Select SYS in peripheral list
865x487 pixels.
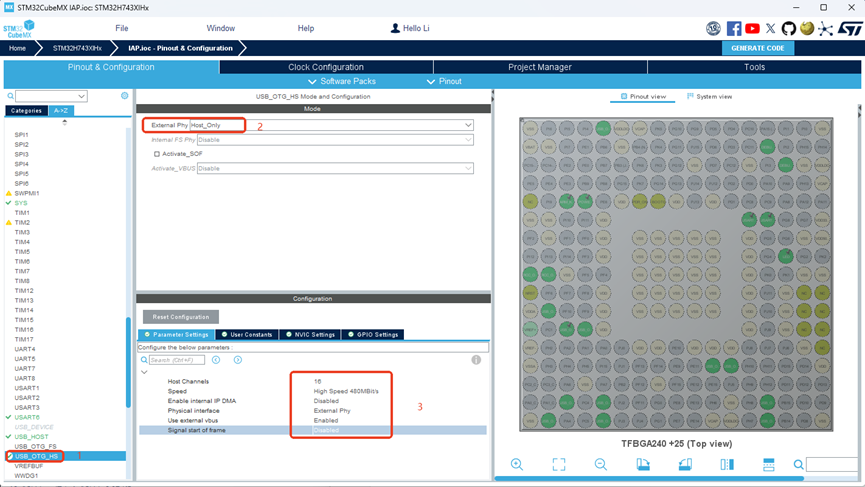21,203
